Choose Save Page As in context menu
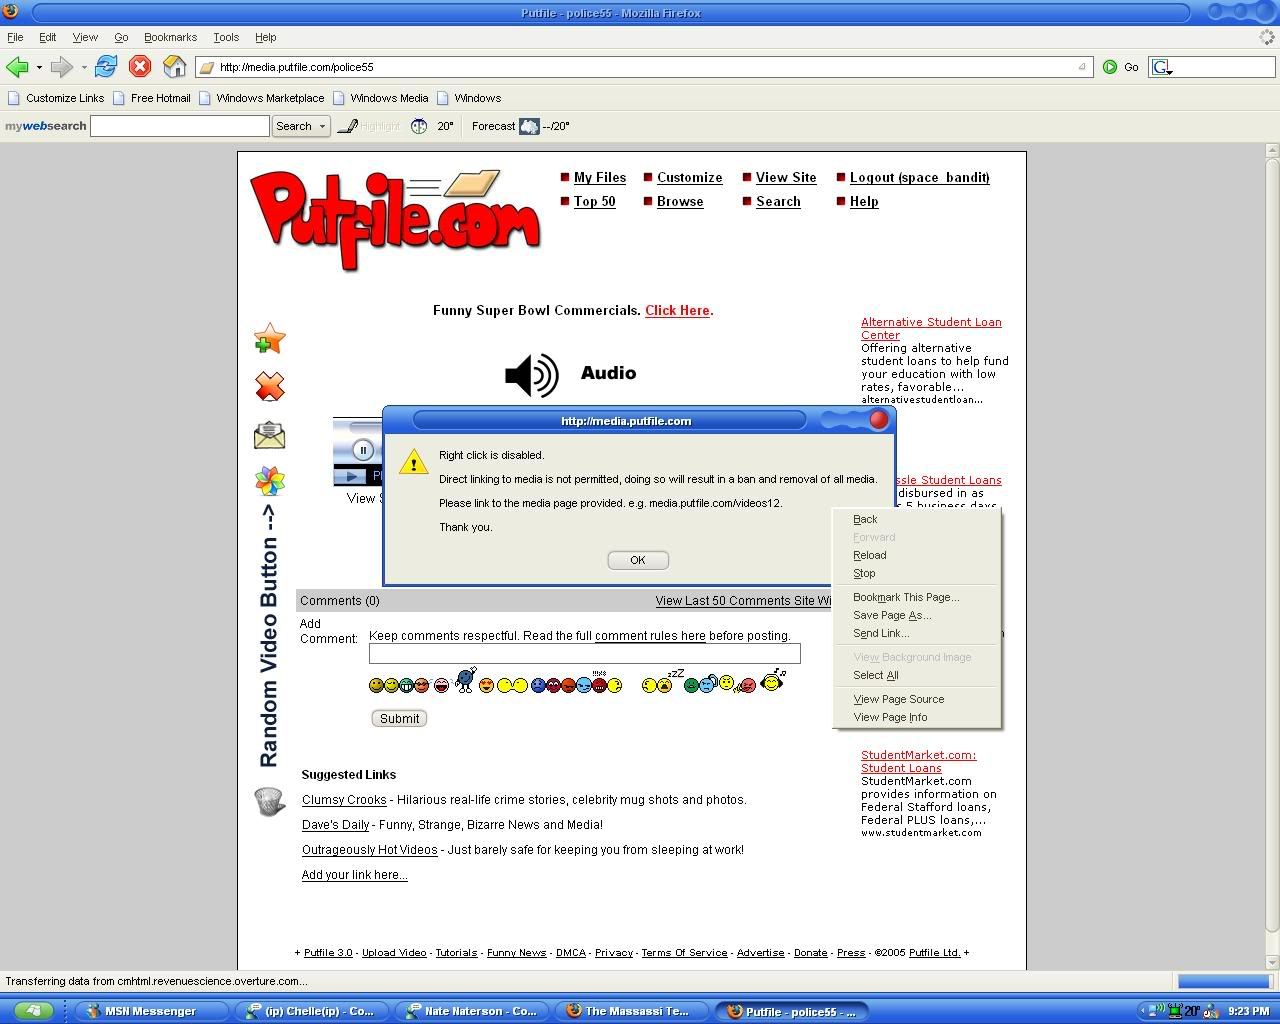 [x=916, y=615]
